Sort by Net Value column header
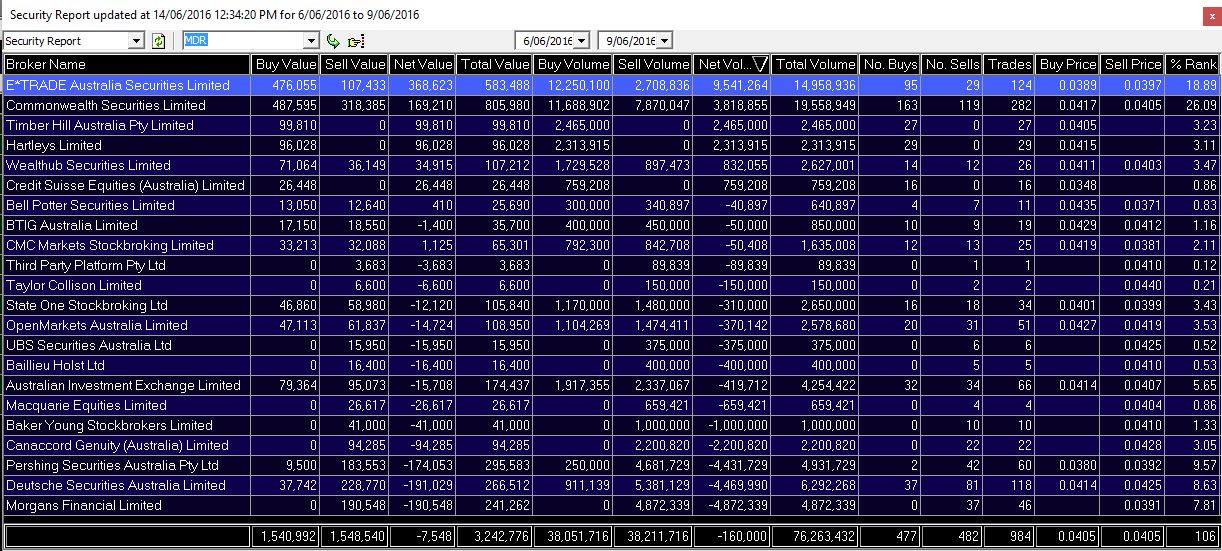 pos(422,64)
